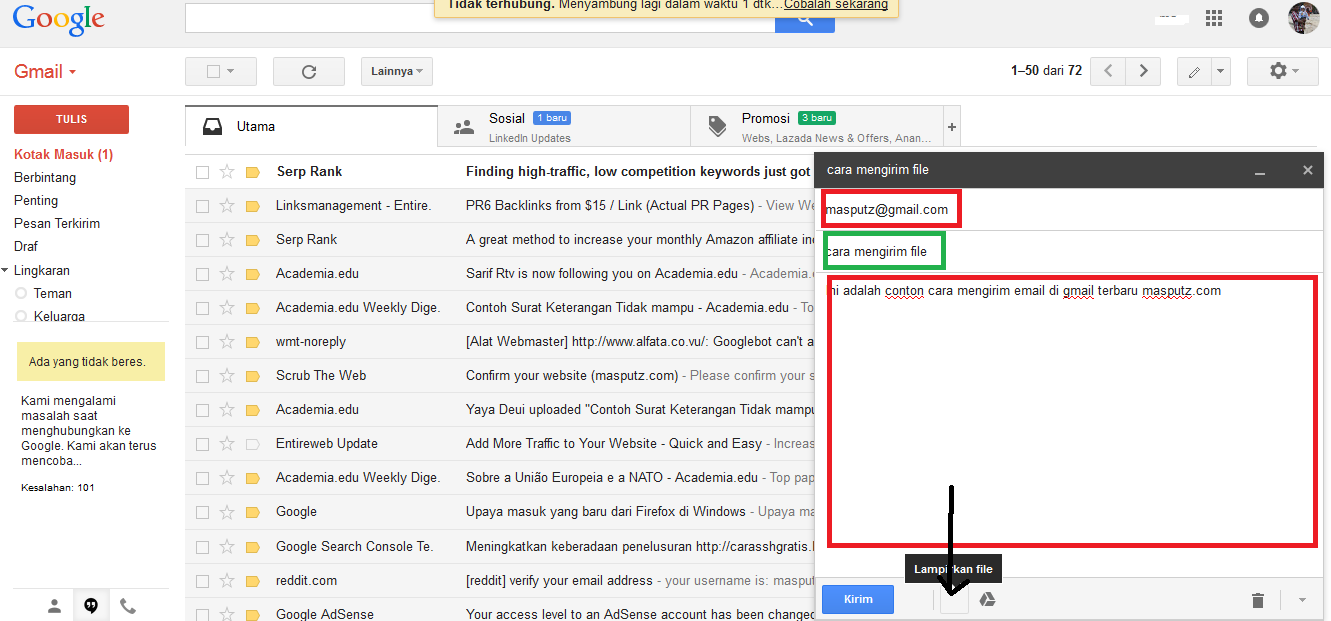The image size is (1331, 621).
Task: Open the Lainnya dropdown menu
Action: (397, 71)
